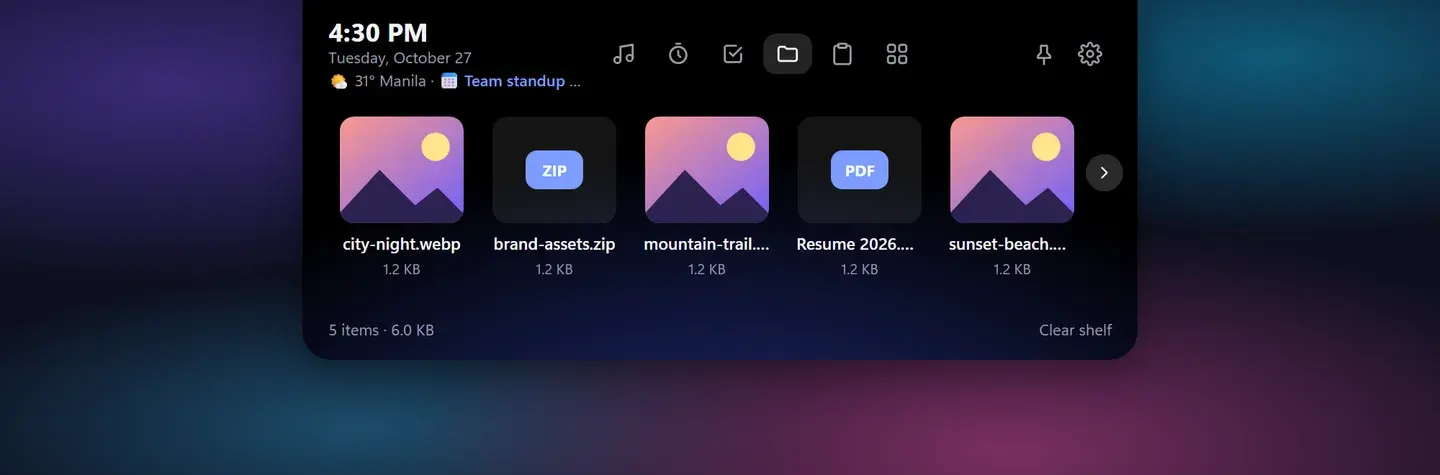Open settings gear

[x=1090, y=54]
